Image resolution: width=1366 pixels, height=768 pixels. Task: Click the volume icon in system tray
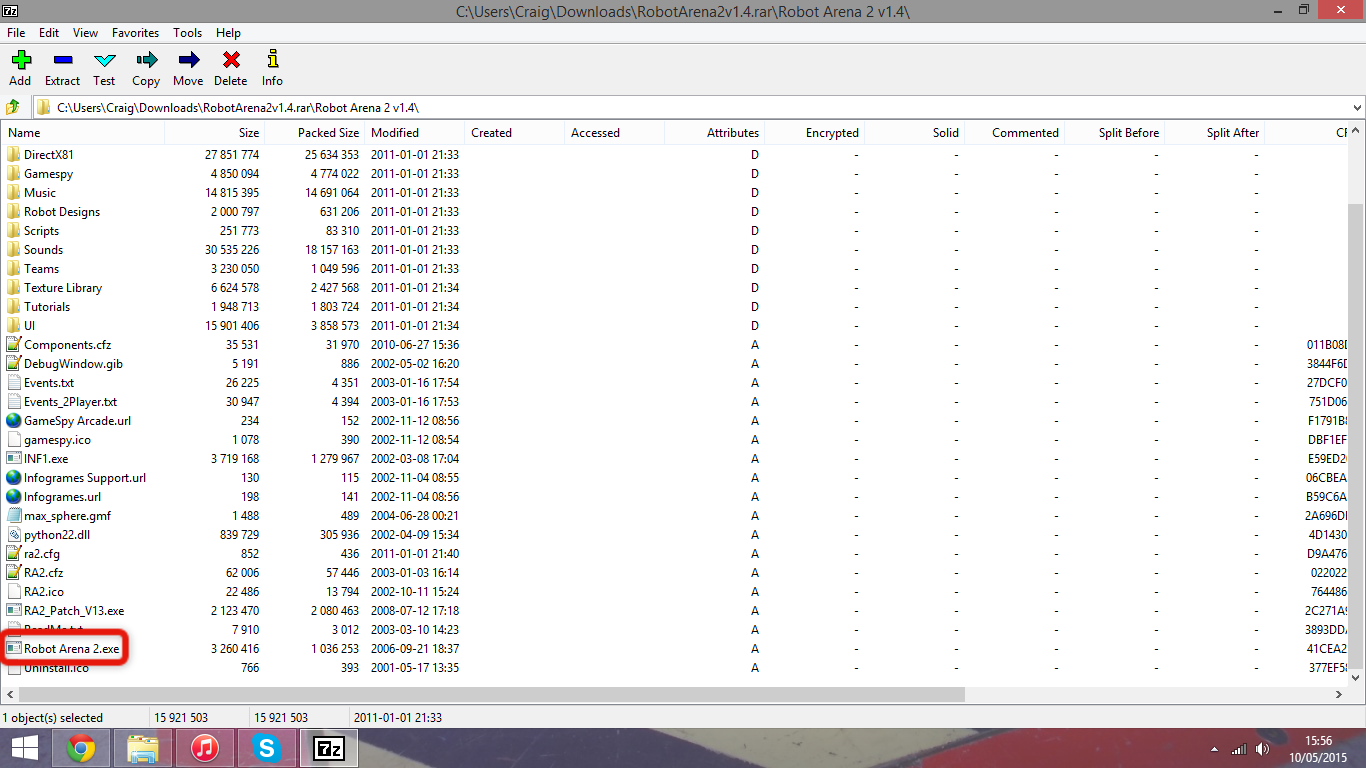coord(1262,749)
